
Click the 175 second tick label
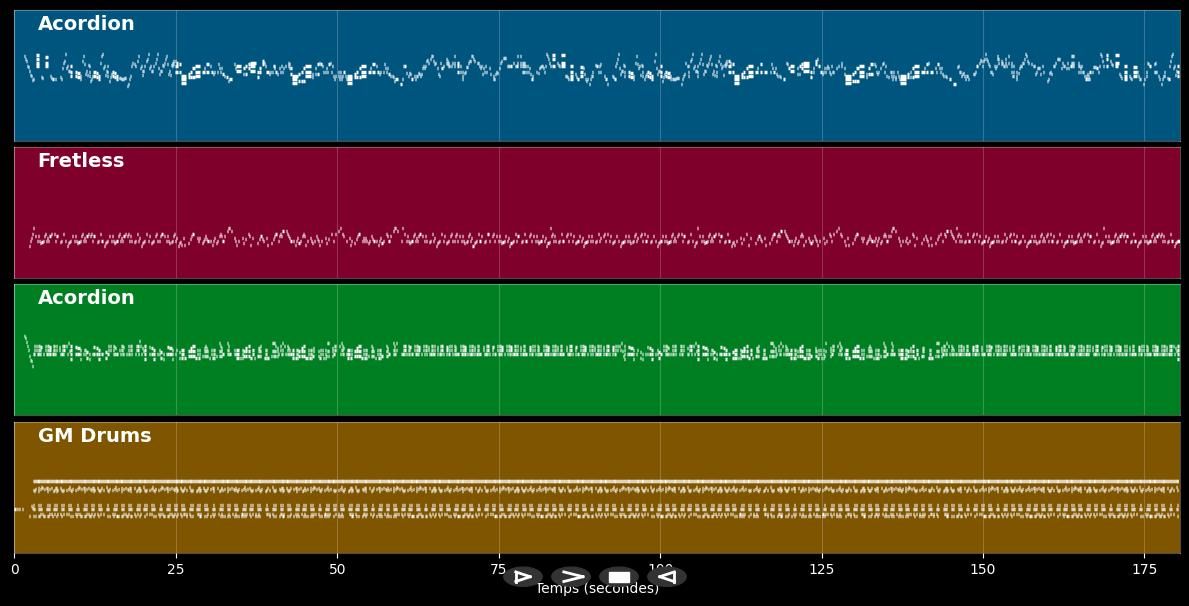click(1144, 570)
